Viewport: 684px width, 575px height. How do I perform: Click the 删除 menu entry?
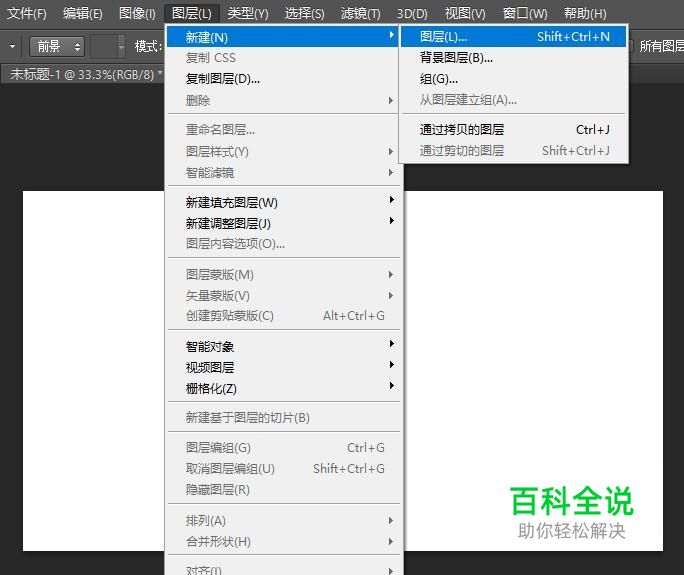click(x=283, y=100)
